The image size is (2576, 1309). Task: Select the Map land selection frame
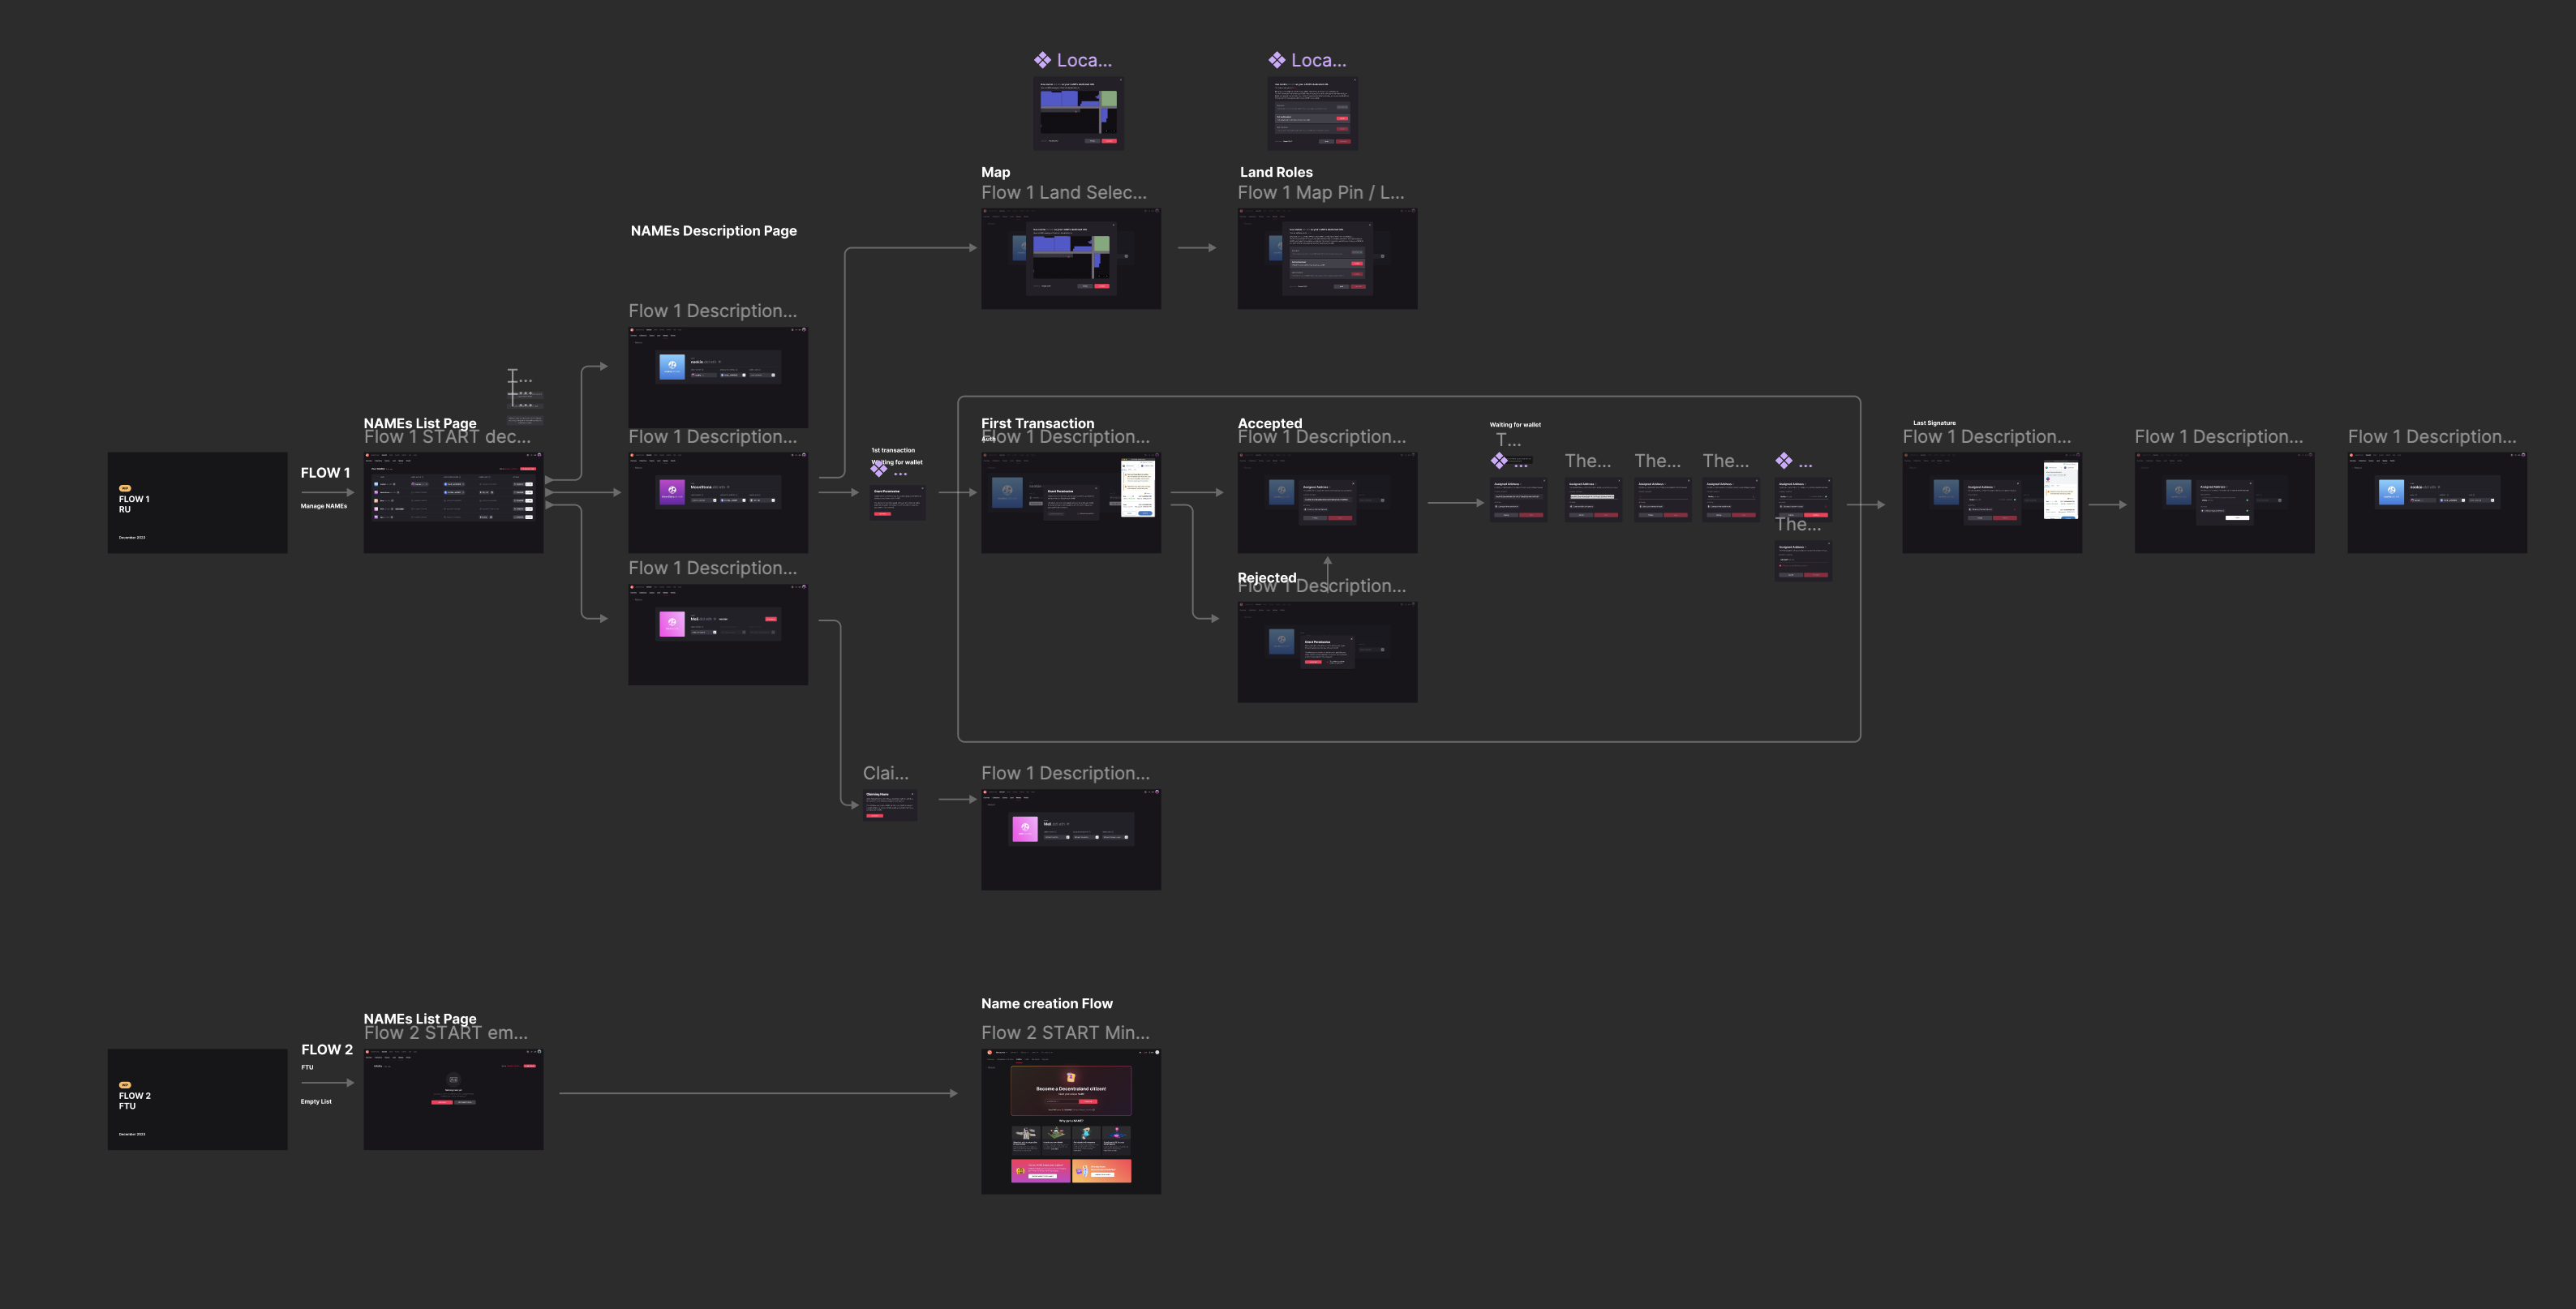[1071, 258]
